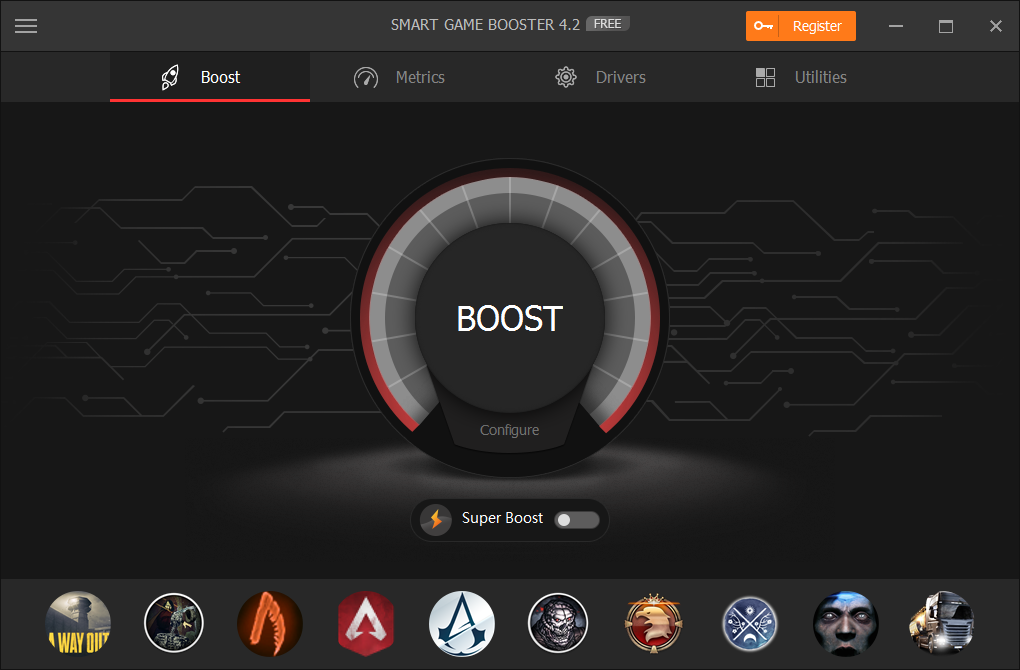Enable the Super Boost switch
The height and width of the screenshot is (670, 1020).
[x=576, y=519]
